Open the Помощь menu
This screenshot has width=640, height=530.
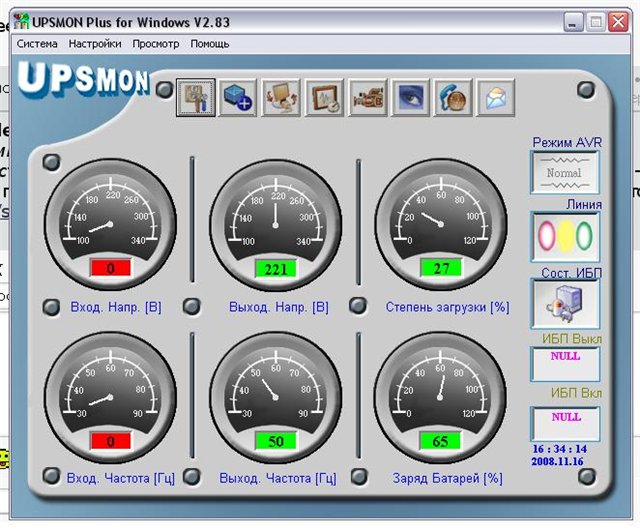(210, 44)
